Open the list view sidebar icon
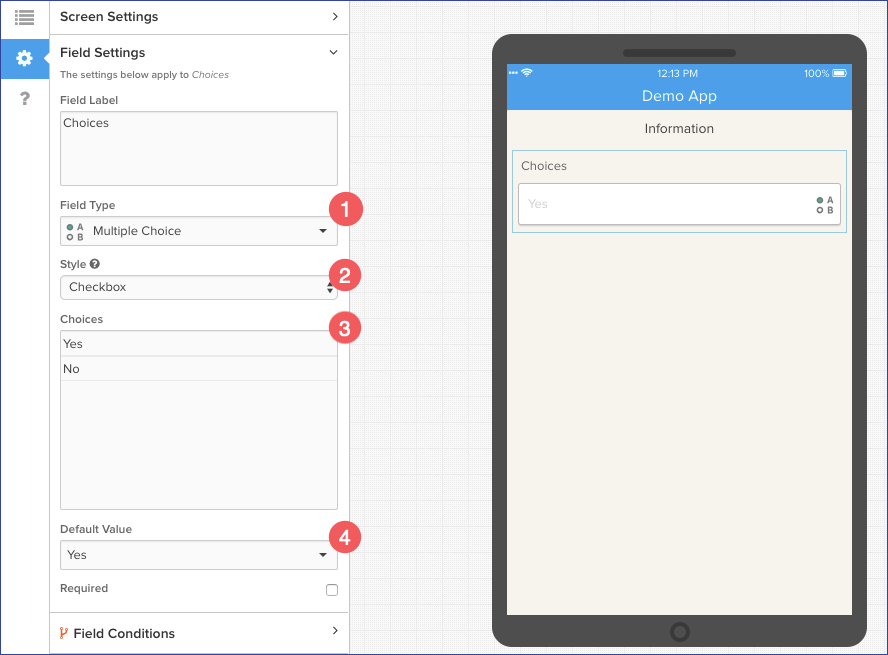The width and height of the screenshot is (888, 655). [x=24, y=17]
